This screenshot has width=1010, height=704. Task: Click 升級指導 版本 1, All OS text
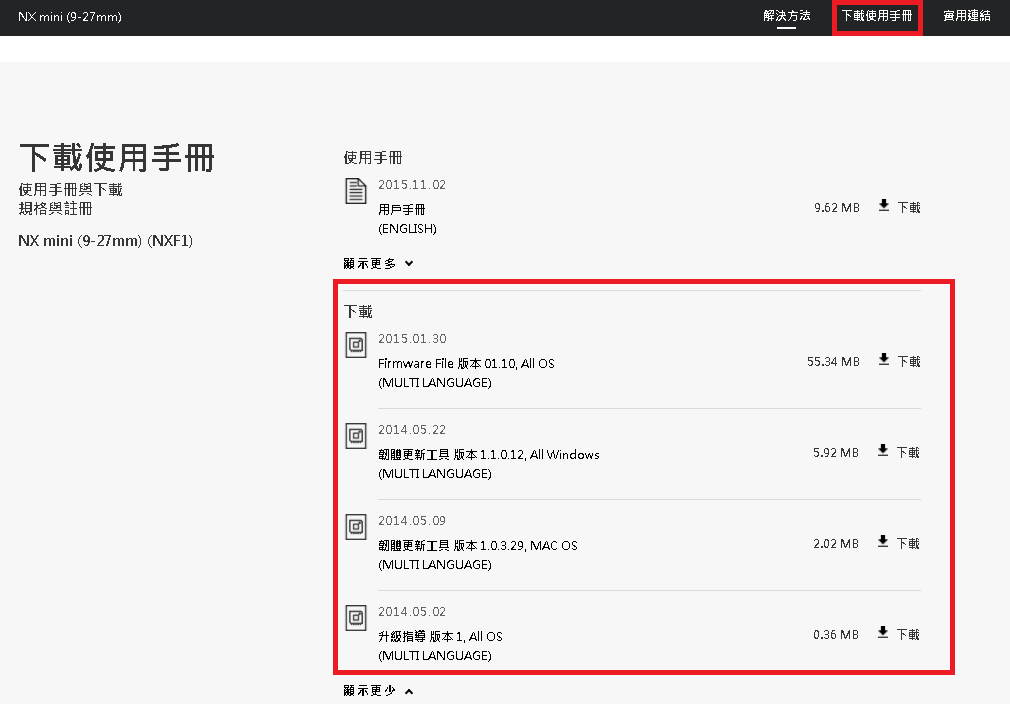pyautogui.click(x=441, y=636)
